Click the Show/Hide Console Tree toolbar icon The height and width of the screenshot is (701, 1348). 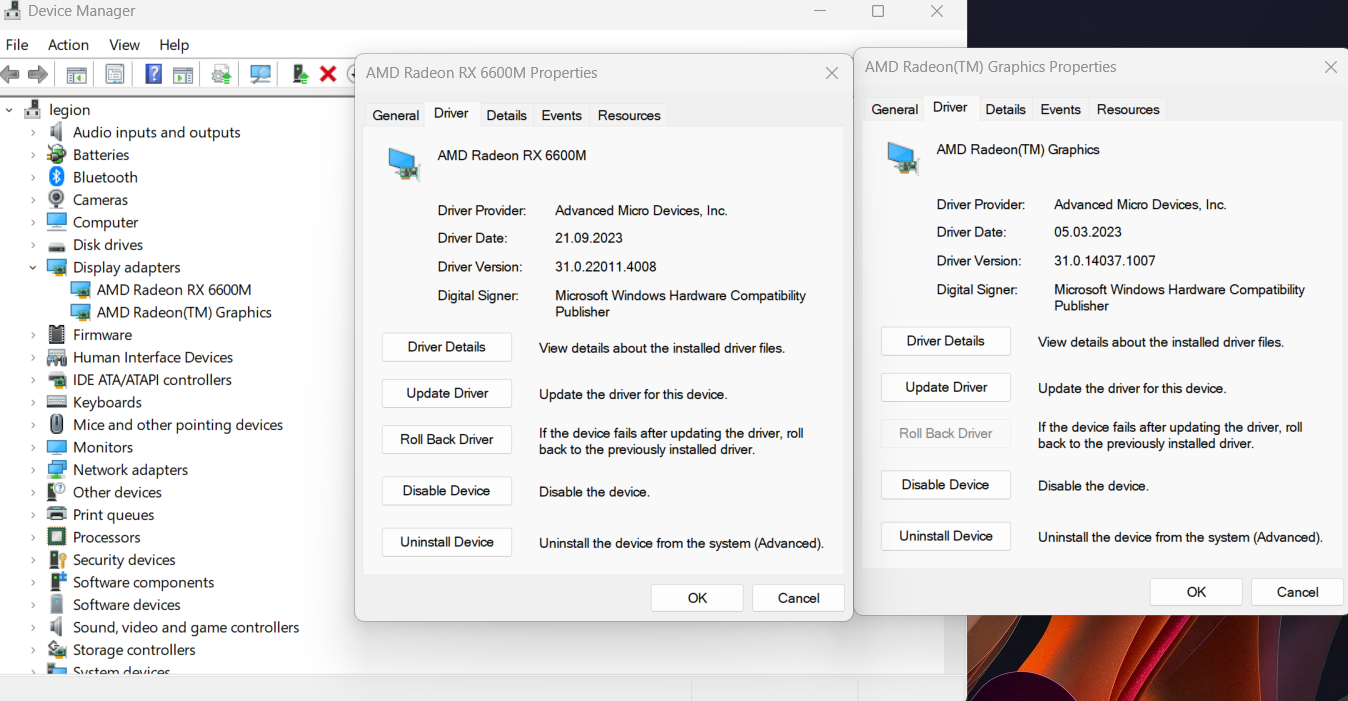[76, 75]
